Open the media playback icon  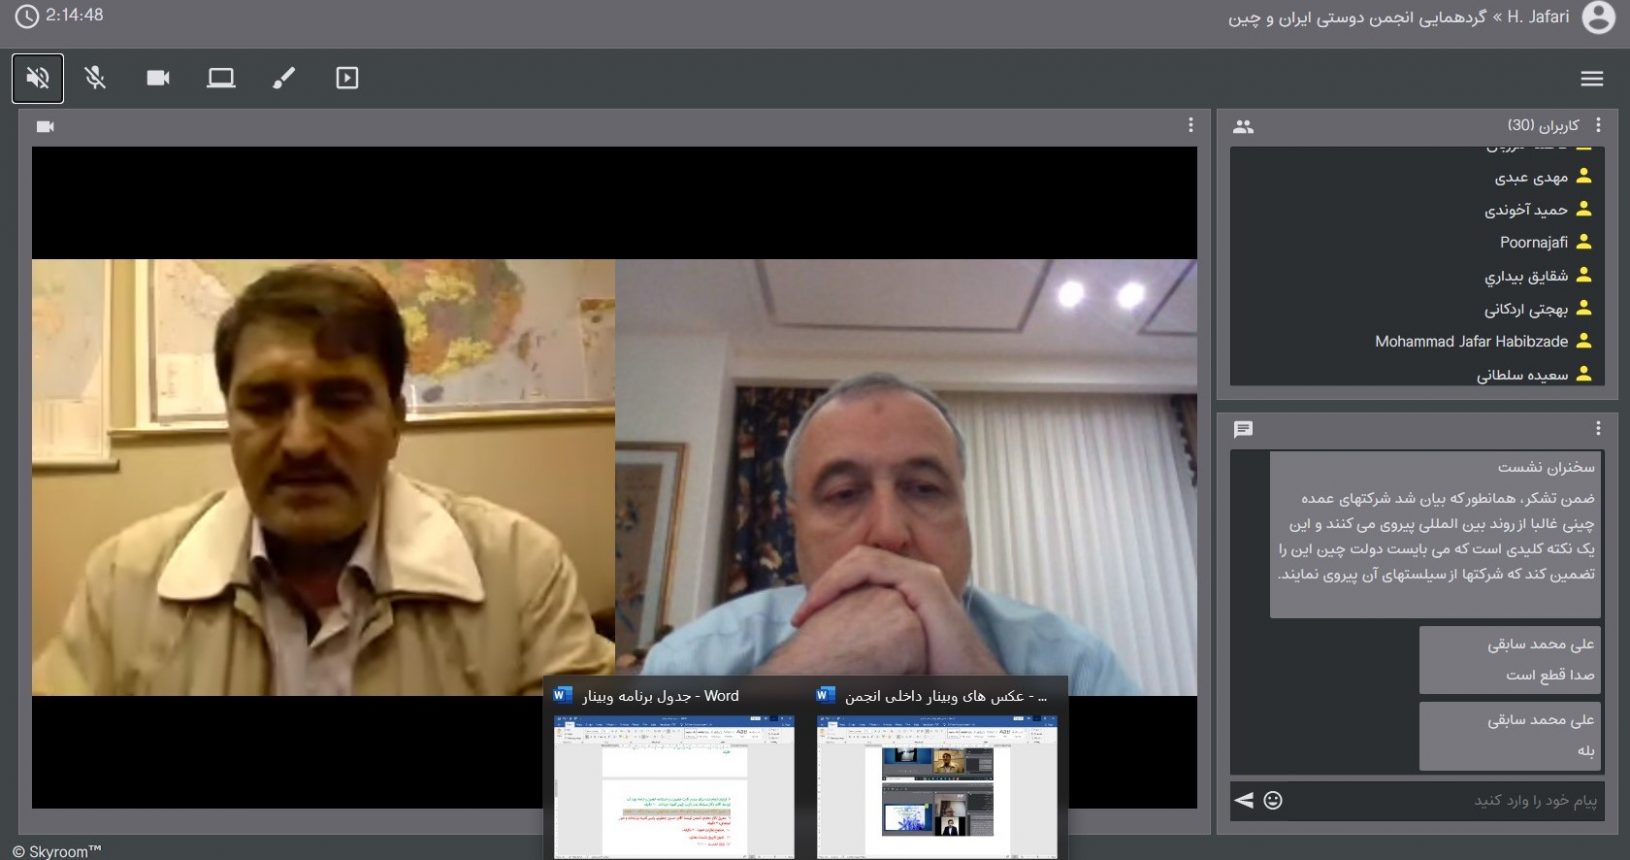(x=347, y=78)
